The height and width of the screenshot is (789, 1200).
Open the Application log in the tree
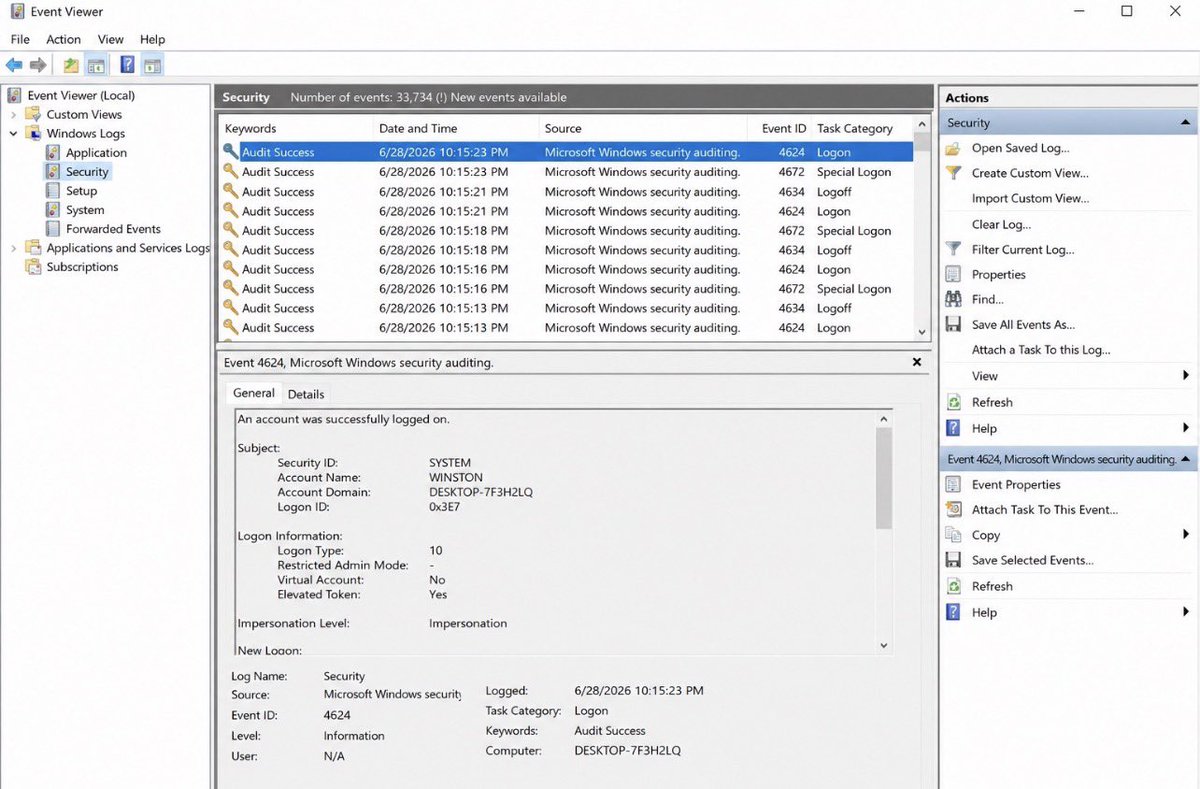click(96, 153)
